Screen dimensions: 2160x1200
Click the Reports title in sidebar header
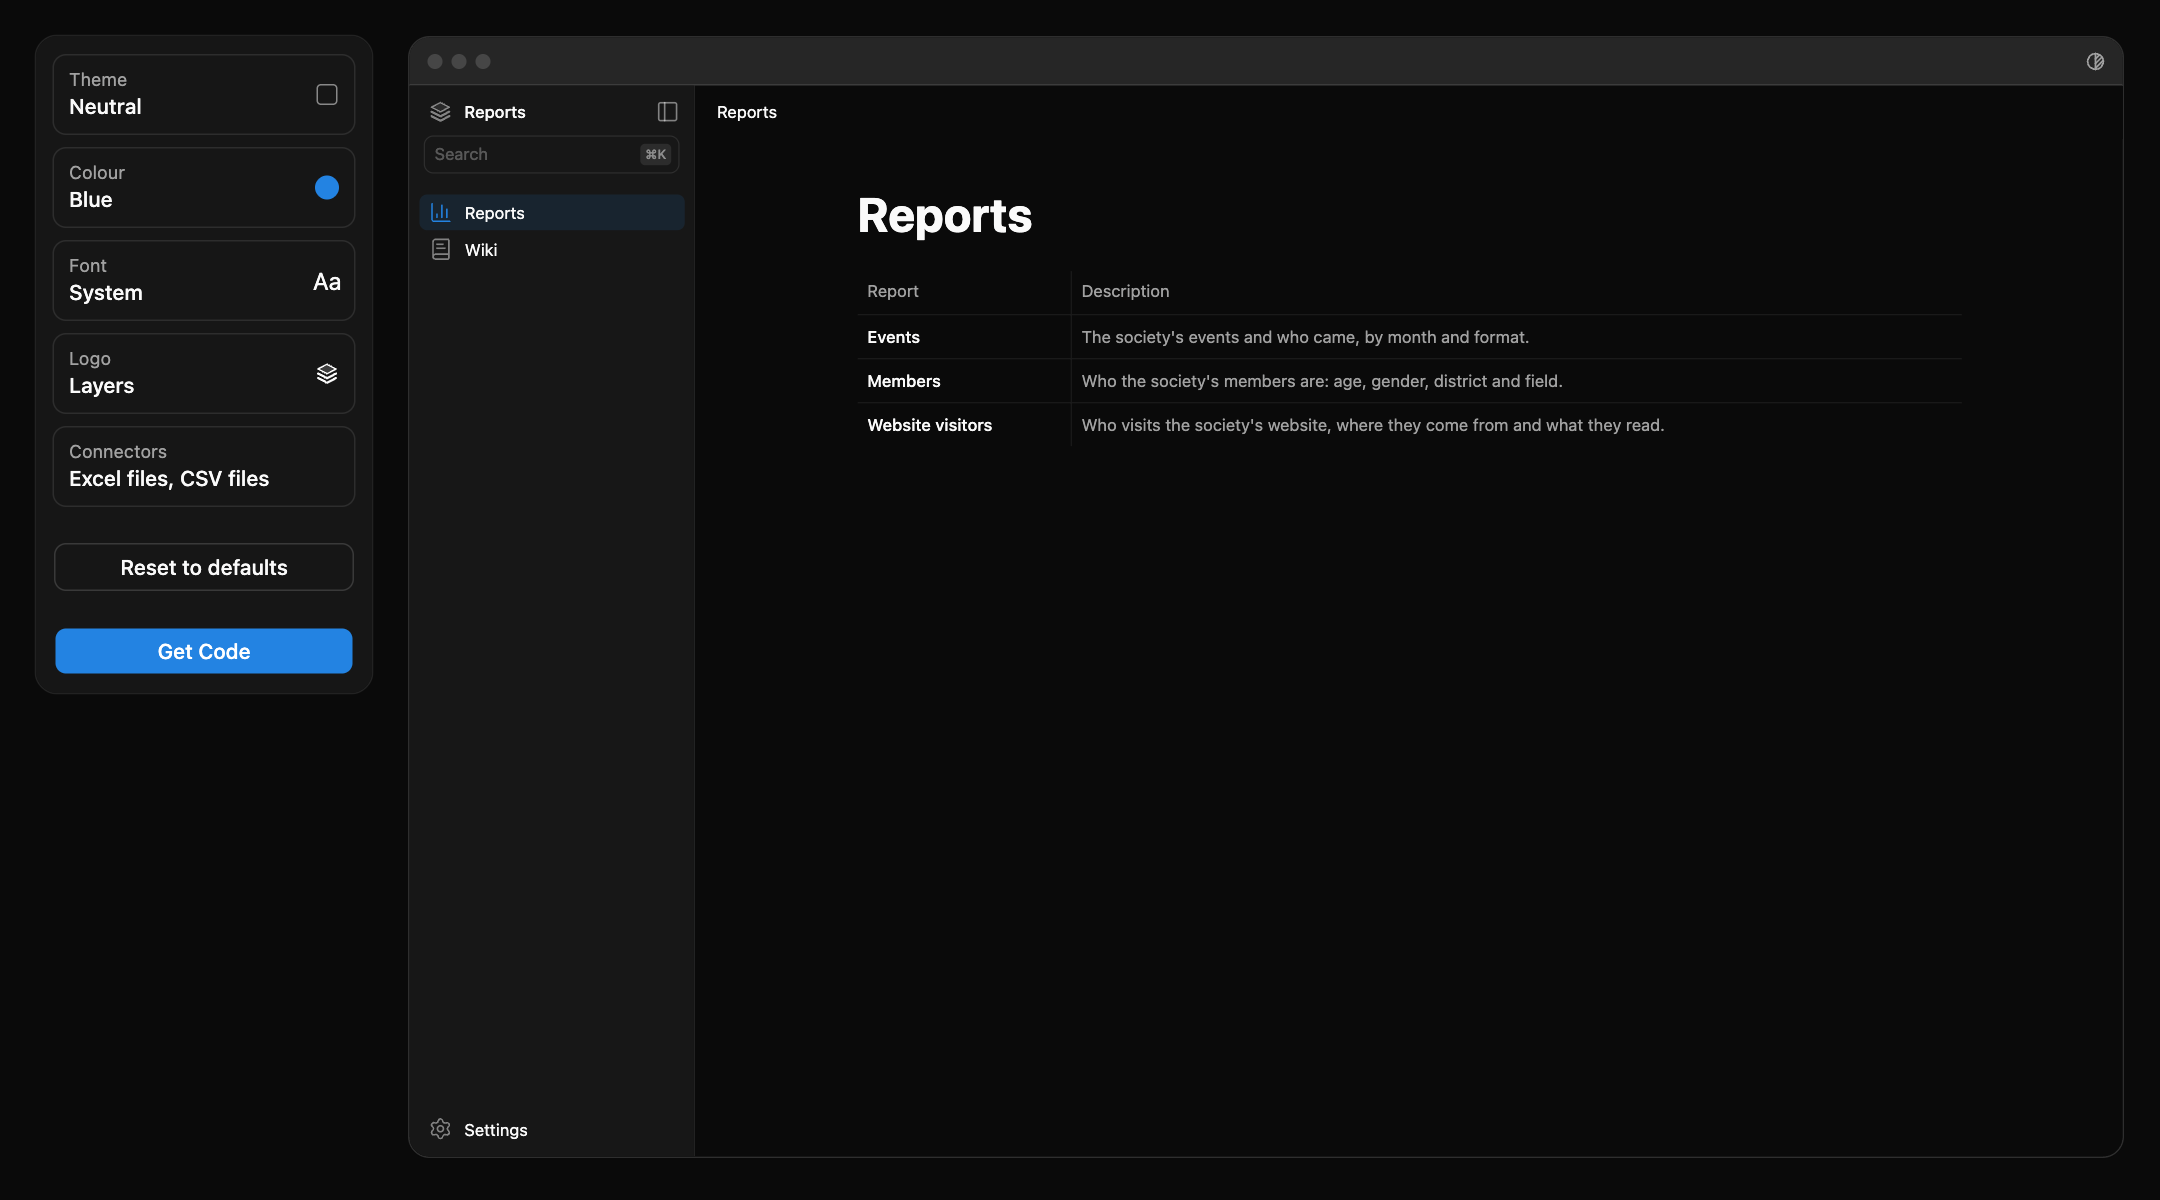click(495, 112)
